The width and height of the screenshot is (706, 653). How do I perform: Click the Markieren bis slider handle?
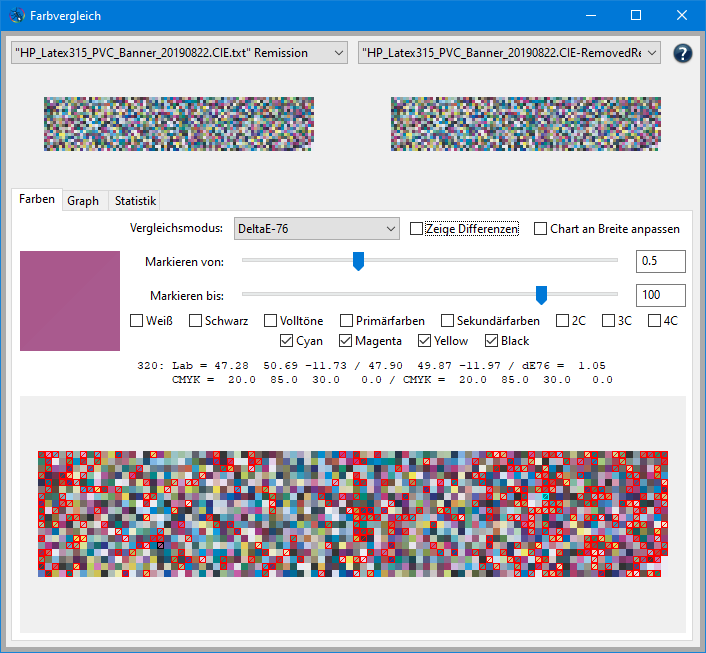click(541, 294)
